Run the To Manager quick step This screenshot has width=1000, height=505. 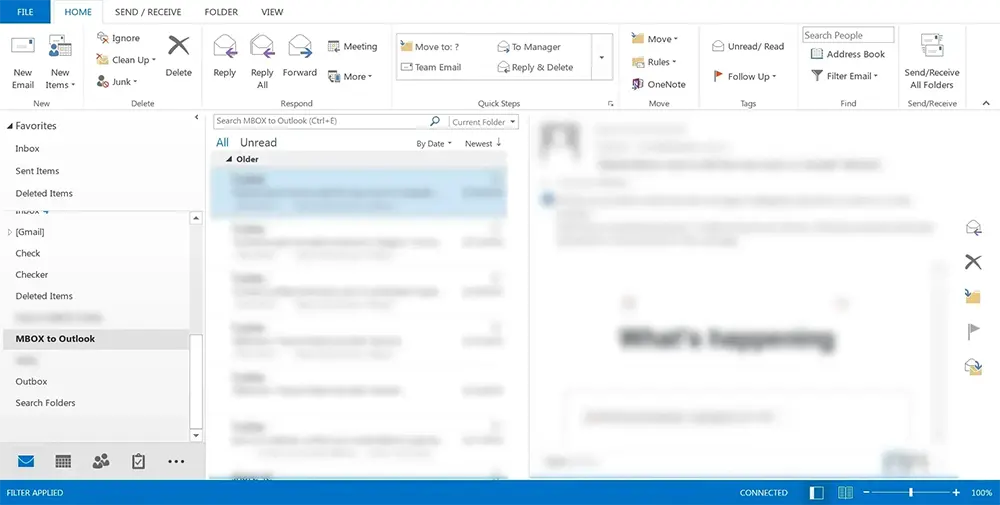pyautogui.click(x=529, y=47)
